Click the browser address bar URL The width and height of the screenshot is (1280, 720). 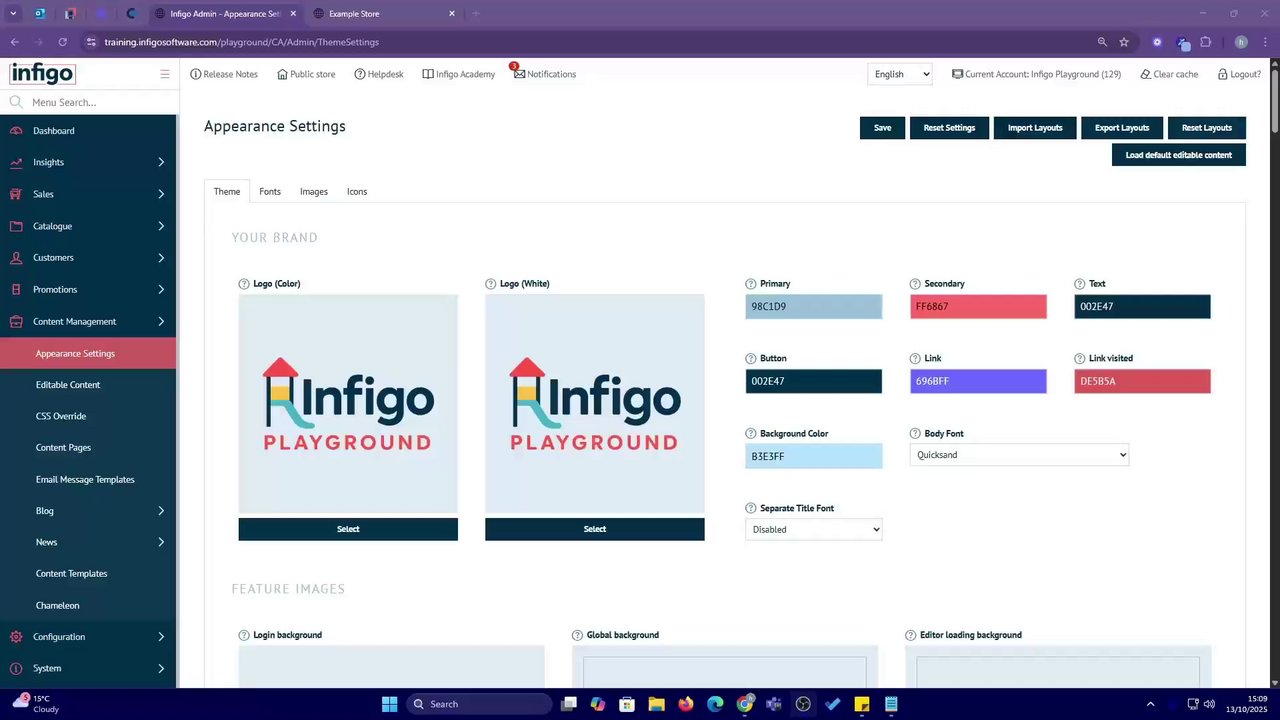tap(241, 42)
